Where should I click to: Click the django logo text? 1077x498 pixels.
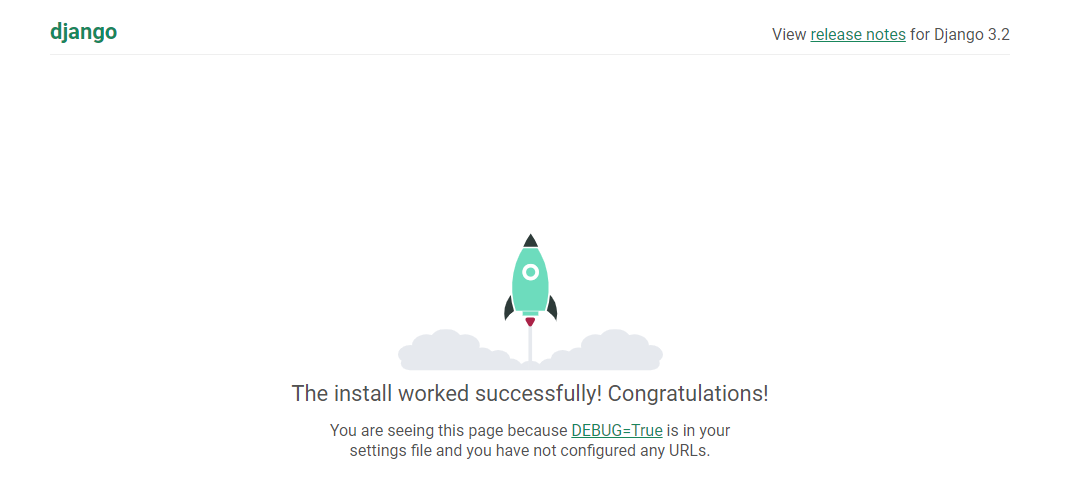83,32
